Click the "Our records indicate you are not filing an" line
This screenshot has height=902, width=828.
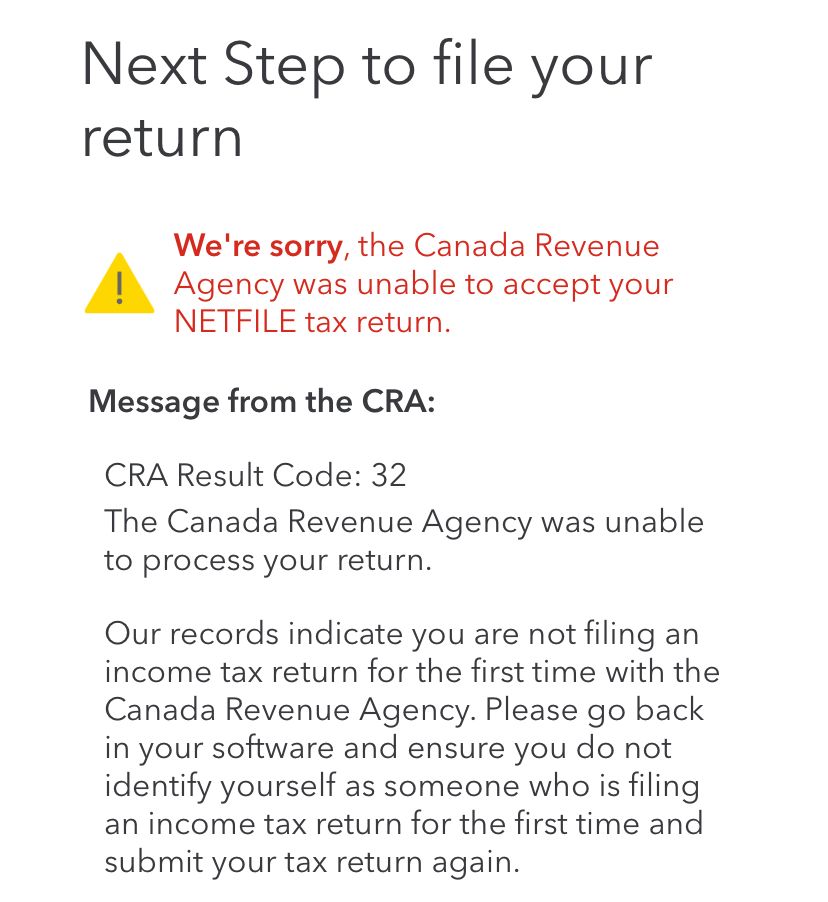pyautogui.click(x=402, y=634)
